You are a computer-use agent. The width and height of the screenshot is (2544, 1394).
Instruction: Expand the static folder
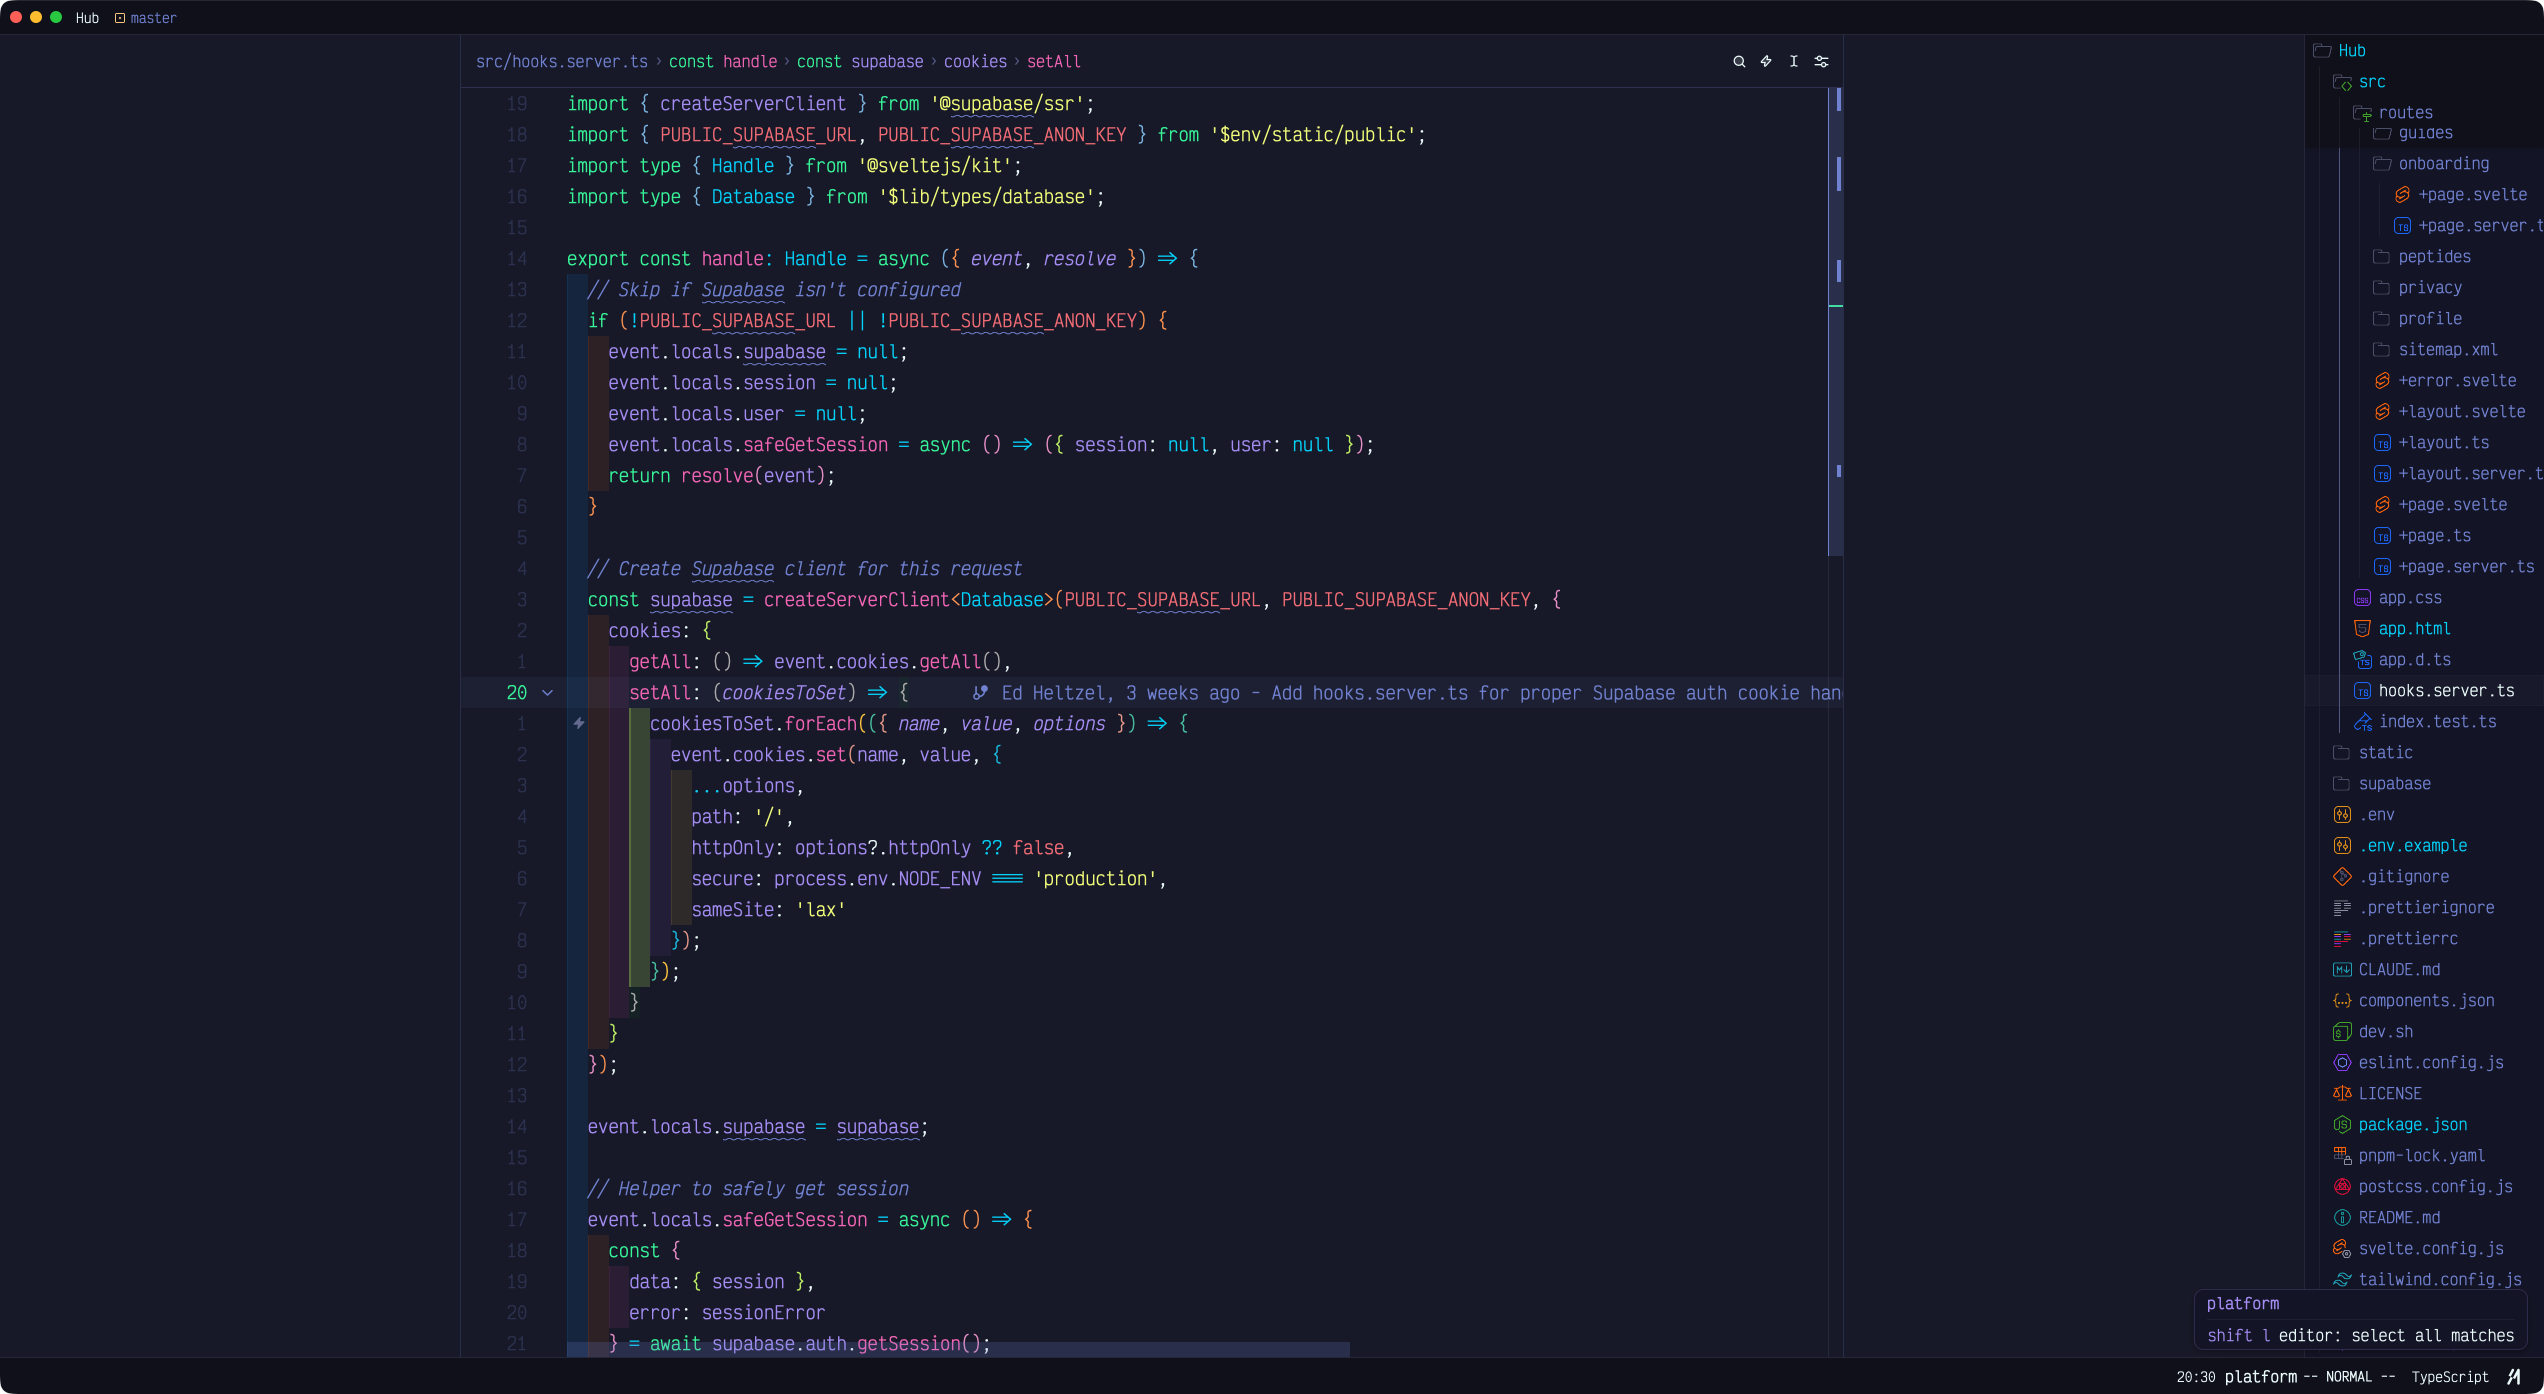[2373, 753]
